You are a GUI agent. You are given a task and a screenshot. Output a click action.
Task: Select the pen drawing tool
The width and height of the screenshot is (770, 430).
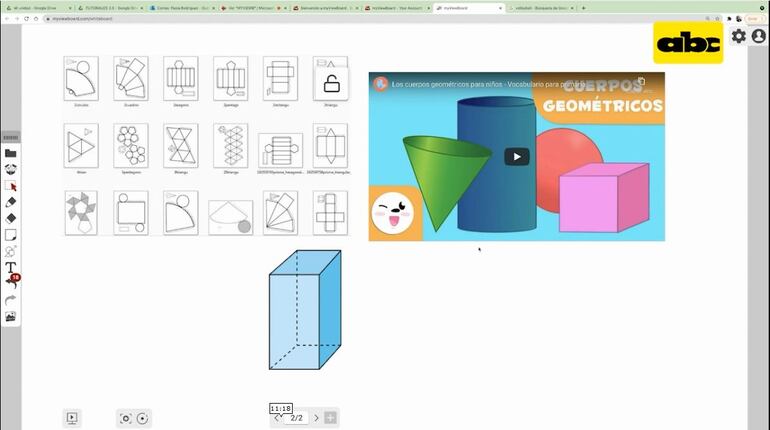coord(11,202)
